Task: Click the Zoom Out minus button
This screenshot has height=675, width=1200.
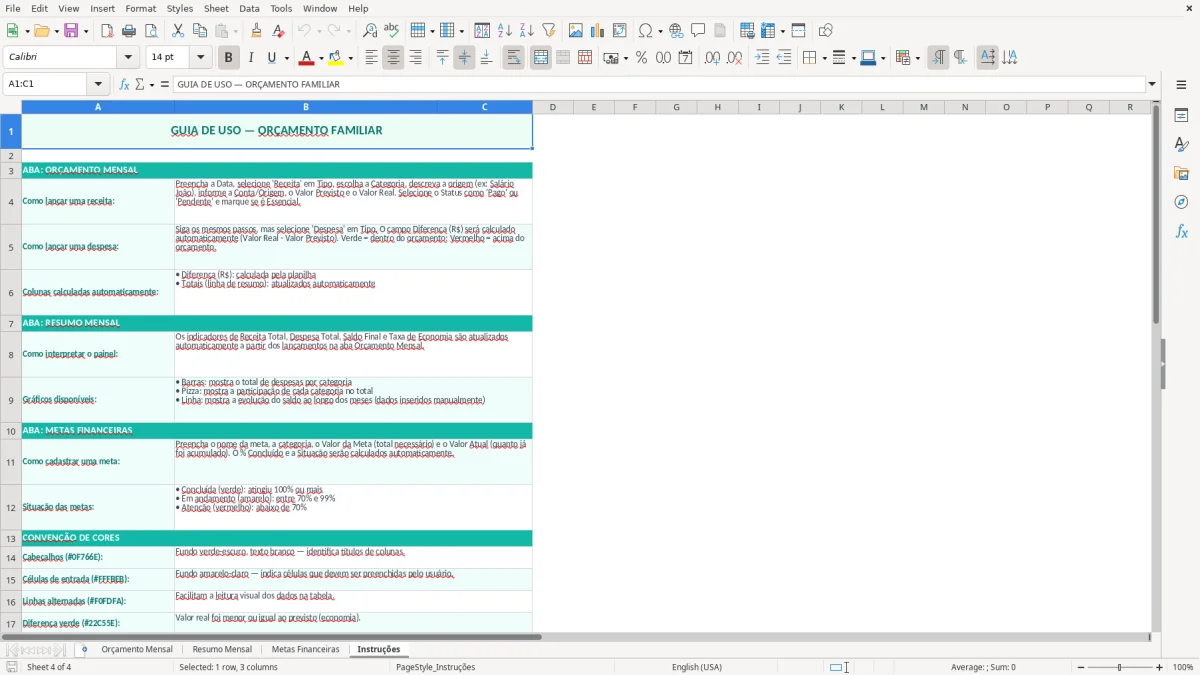Action: pyautogui.click(x=1081, y=667)
